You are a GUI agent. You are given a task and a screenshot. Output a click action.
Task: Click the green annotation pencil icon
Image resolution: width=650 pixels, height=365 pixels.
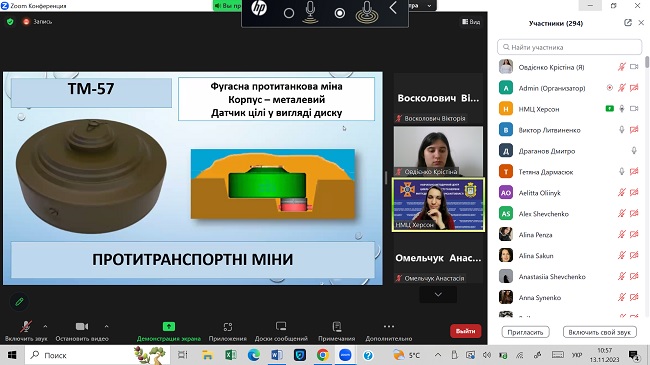pyautogui.click(x=19, y=302)
